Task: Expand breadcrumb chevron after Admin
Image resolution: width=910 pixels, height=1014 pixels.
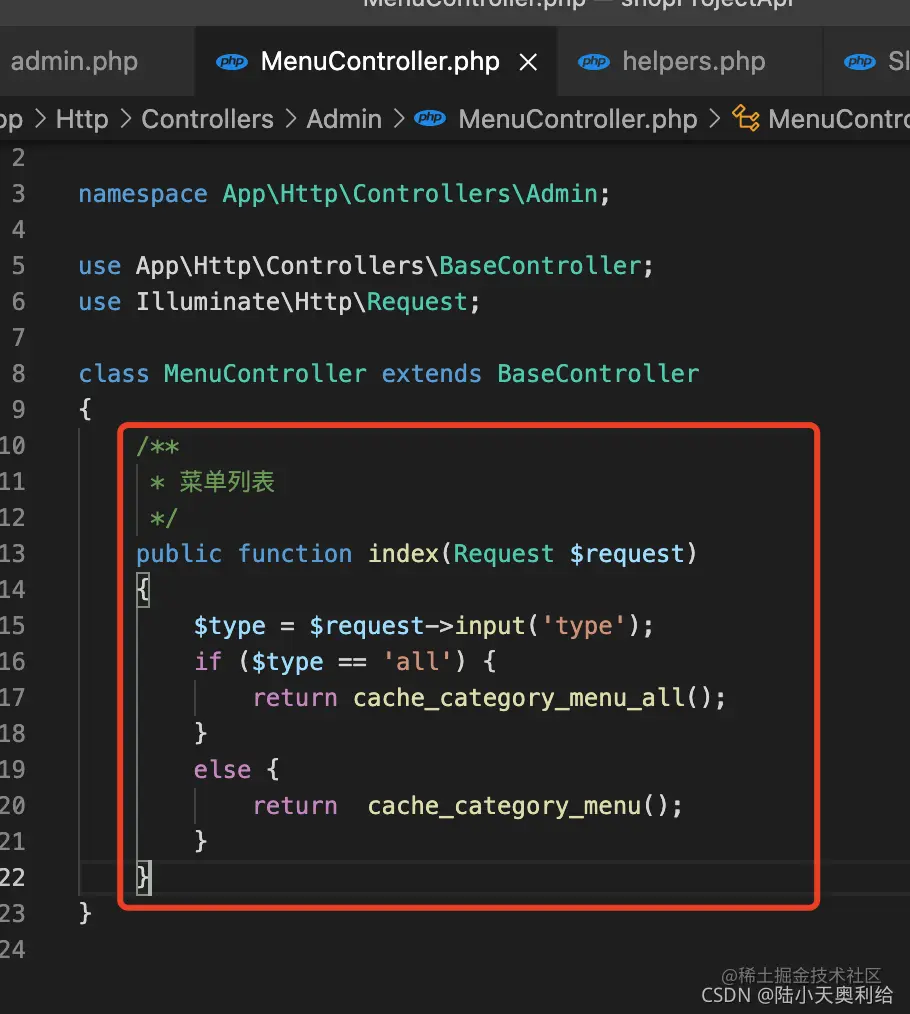Action: pos(398,119)
